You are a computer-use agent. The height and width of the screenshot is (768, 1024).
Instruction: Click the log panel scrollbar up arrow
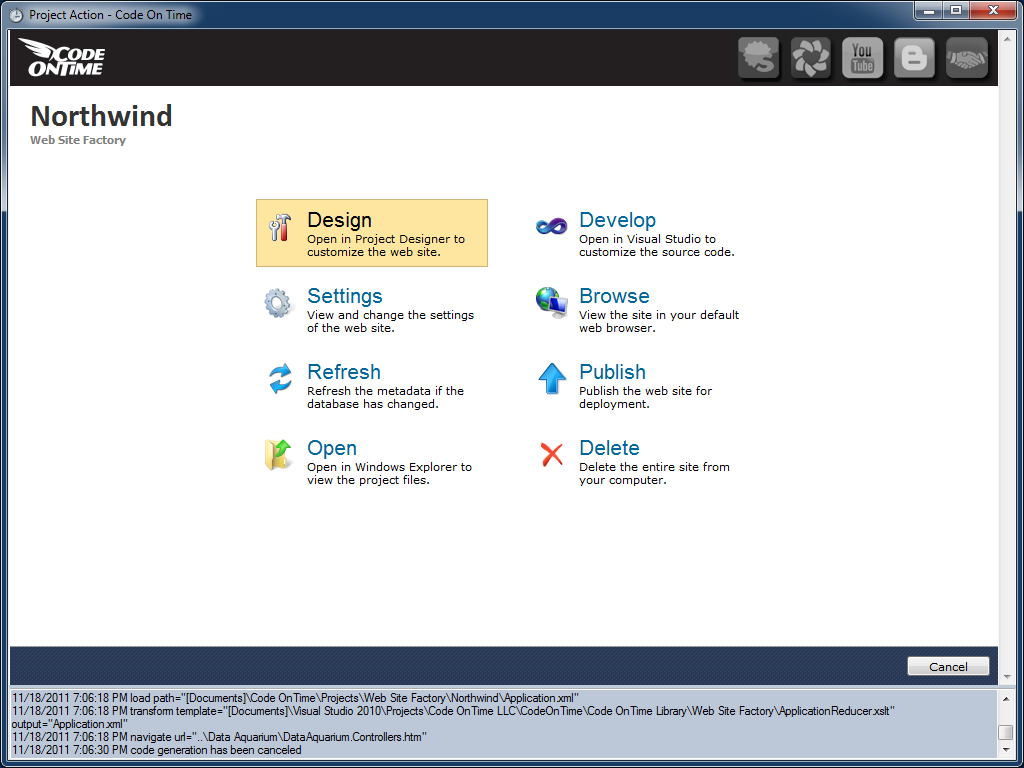click(x=1007, y=699)
